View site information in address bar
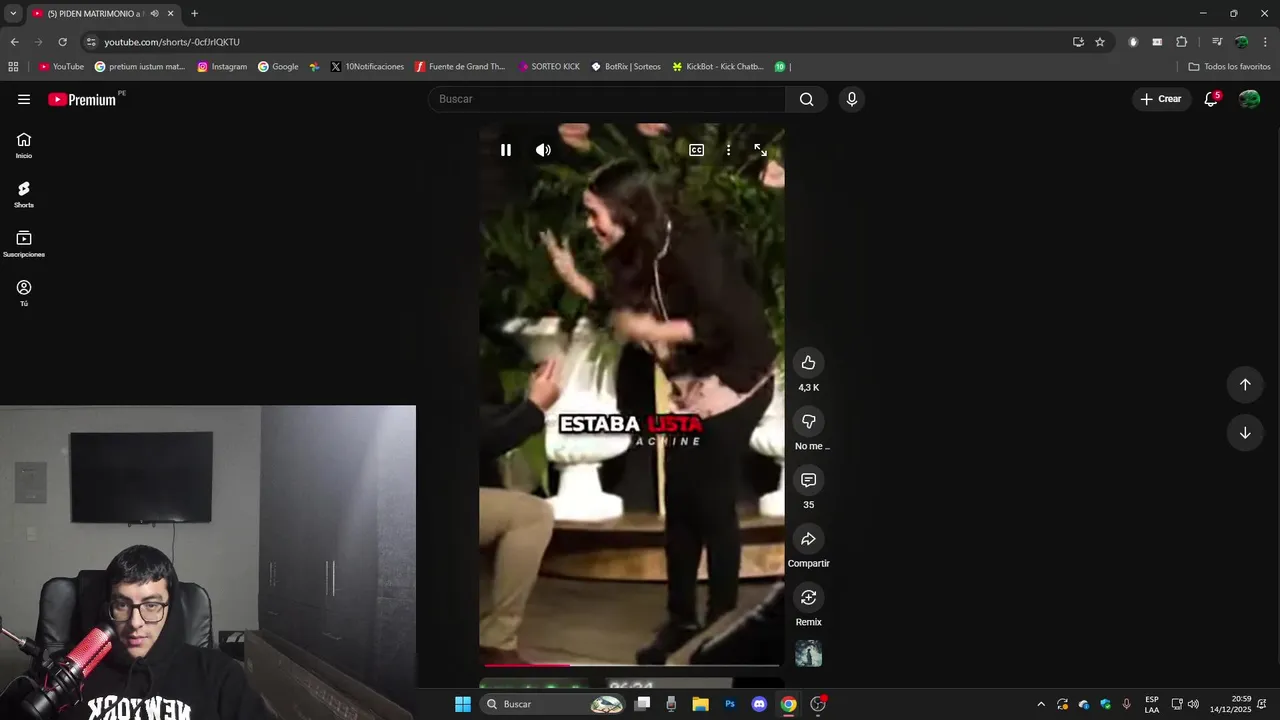Viewport: 1280px width, 720px height. point(91,42)
